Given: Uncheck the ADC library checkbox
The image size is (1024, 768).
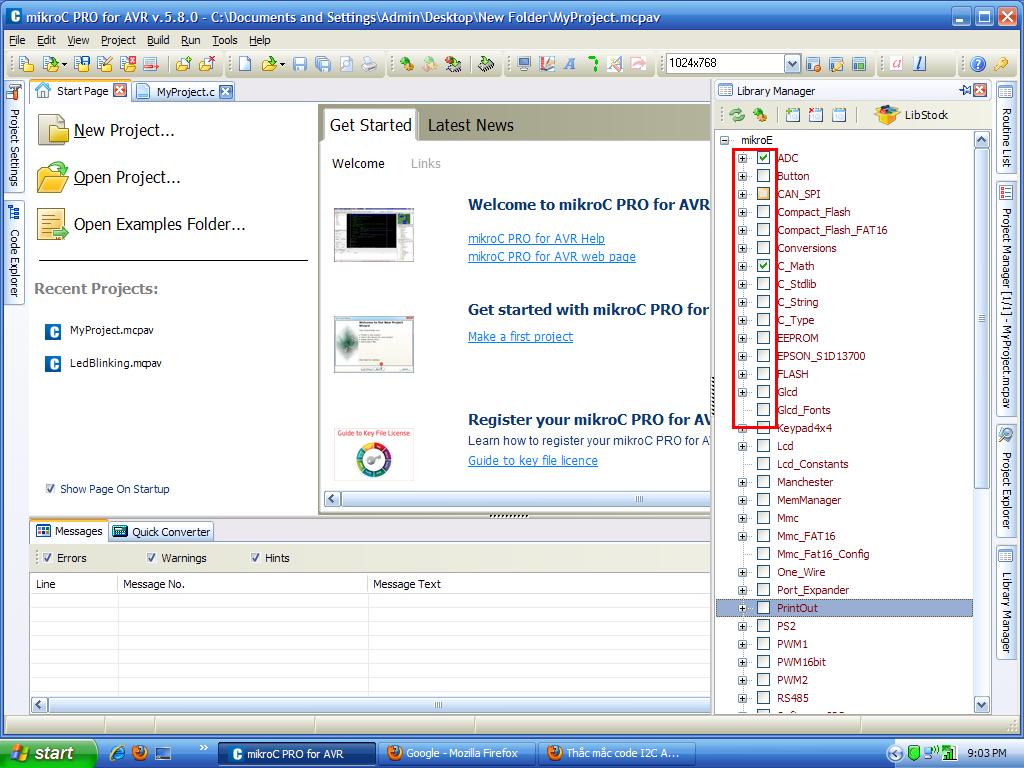Looking at the screenshot, I should click(x=763, y=157).
